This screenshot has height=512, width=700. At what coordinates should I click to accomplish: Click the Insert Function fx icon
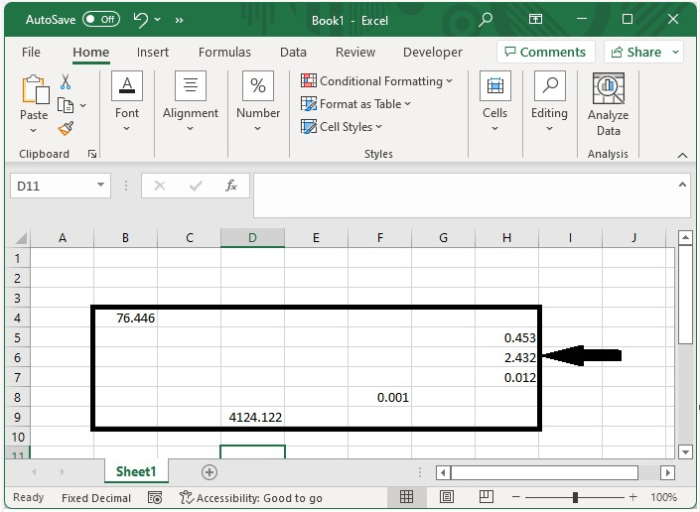pos(231,186)
